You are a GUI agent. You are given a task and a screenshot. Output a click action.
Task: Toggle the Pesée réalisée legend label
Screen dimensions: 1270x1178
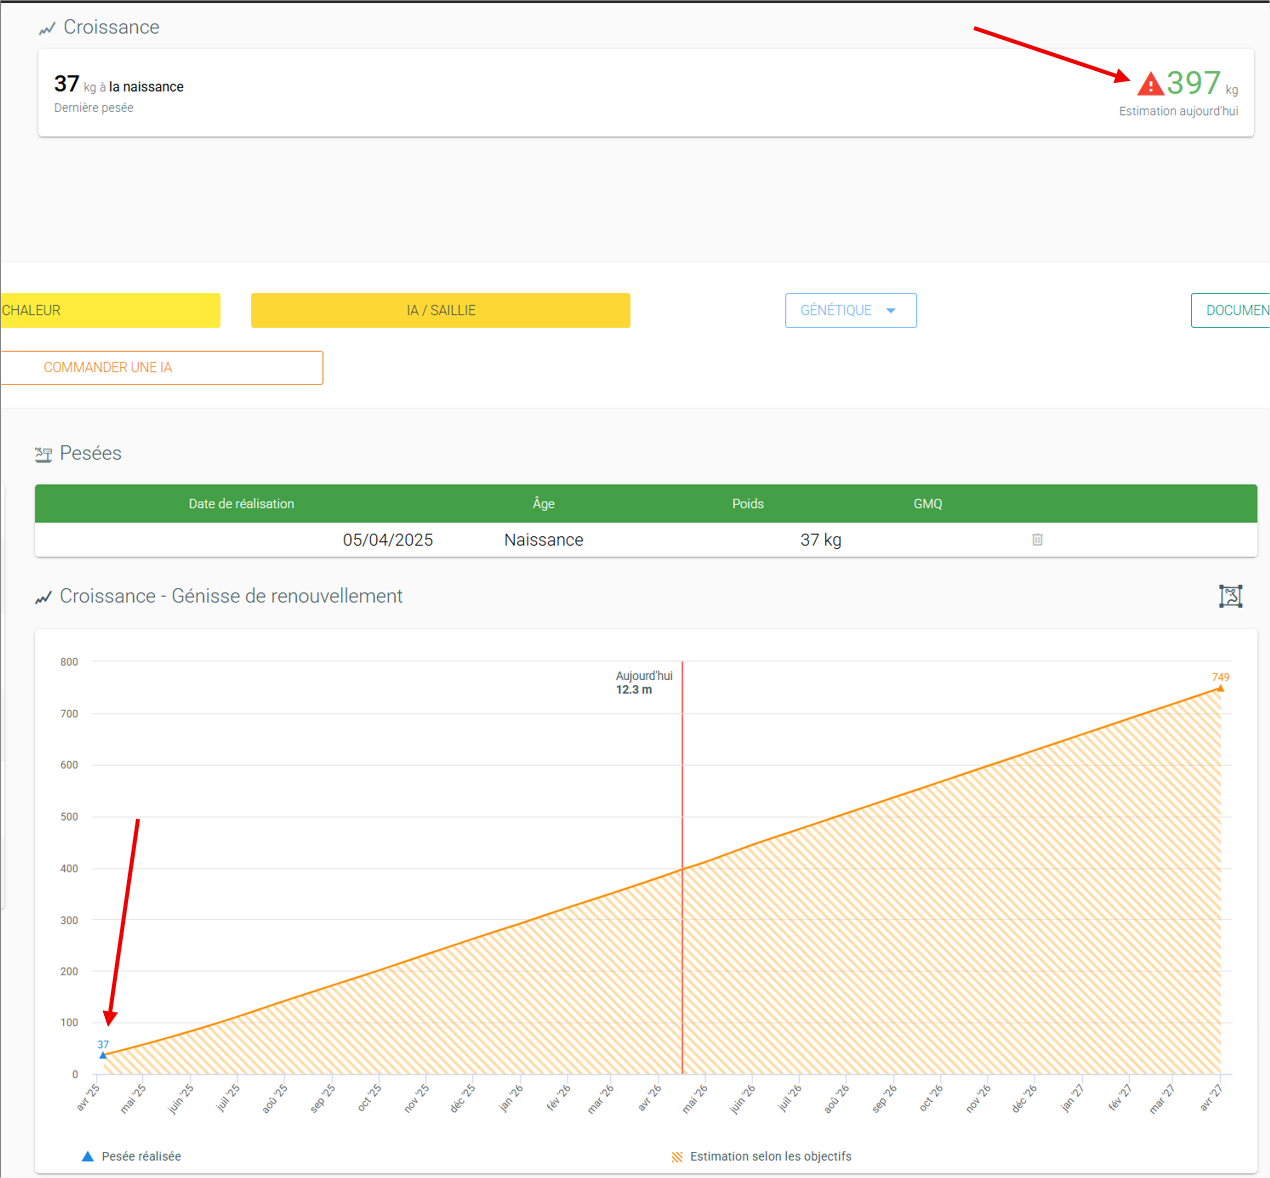click(141, 1156)
